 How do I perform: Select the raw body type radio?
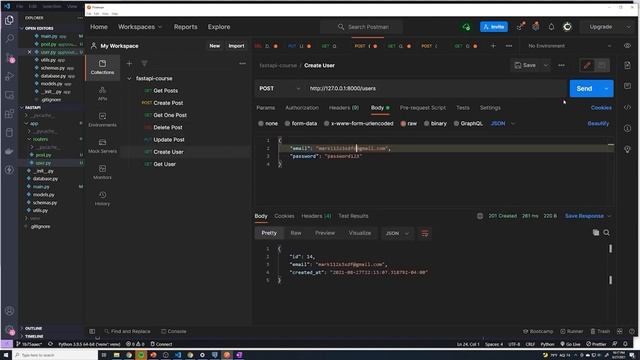pos(403,123)
